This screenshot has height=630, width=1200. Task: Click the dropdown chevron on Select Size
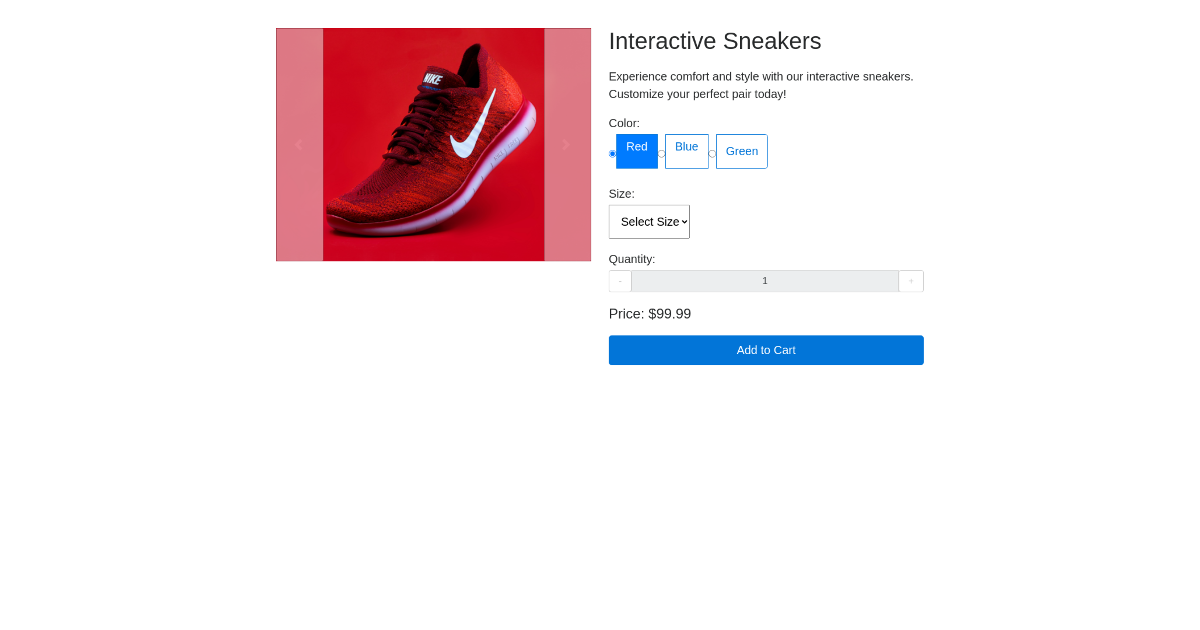tap(684, 221)
